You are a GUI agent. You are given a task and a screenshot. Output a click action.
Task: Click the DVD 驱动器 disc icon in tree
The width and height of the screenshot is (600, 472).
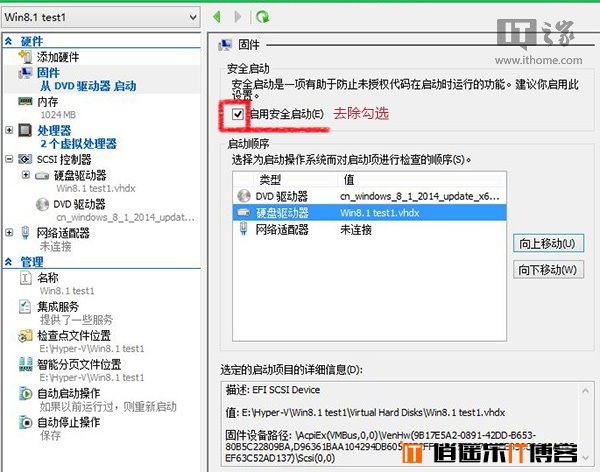[42, 204]
